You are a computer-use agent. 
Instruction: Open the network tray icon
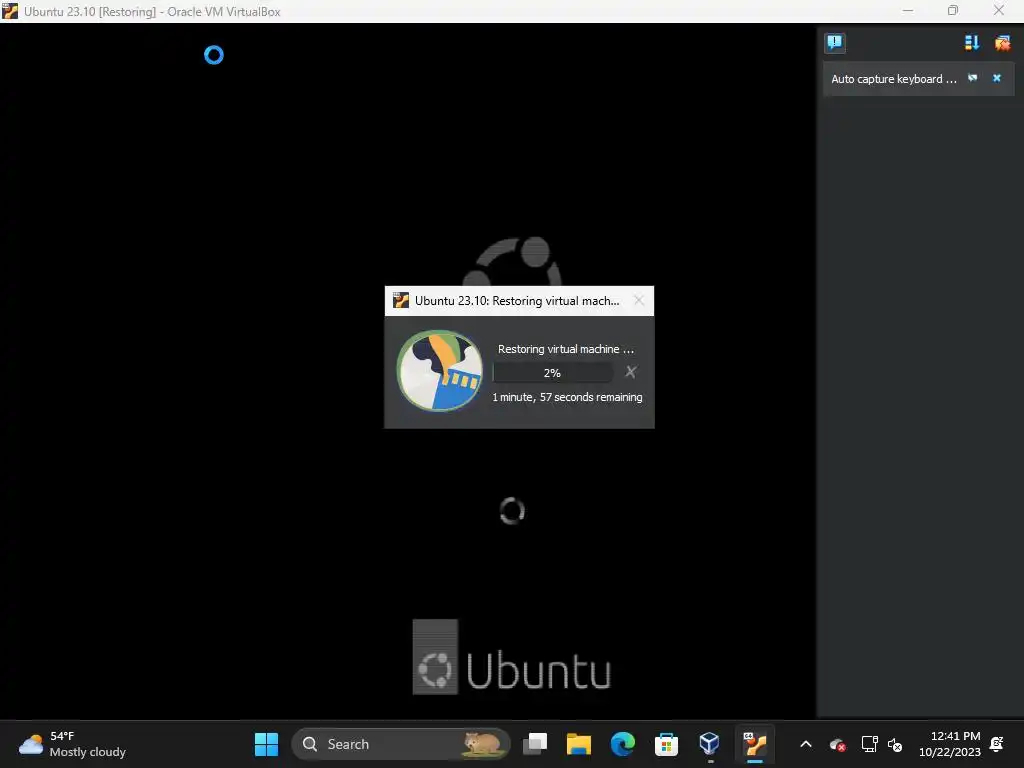coord(869,744)
